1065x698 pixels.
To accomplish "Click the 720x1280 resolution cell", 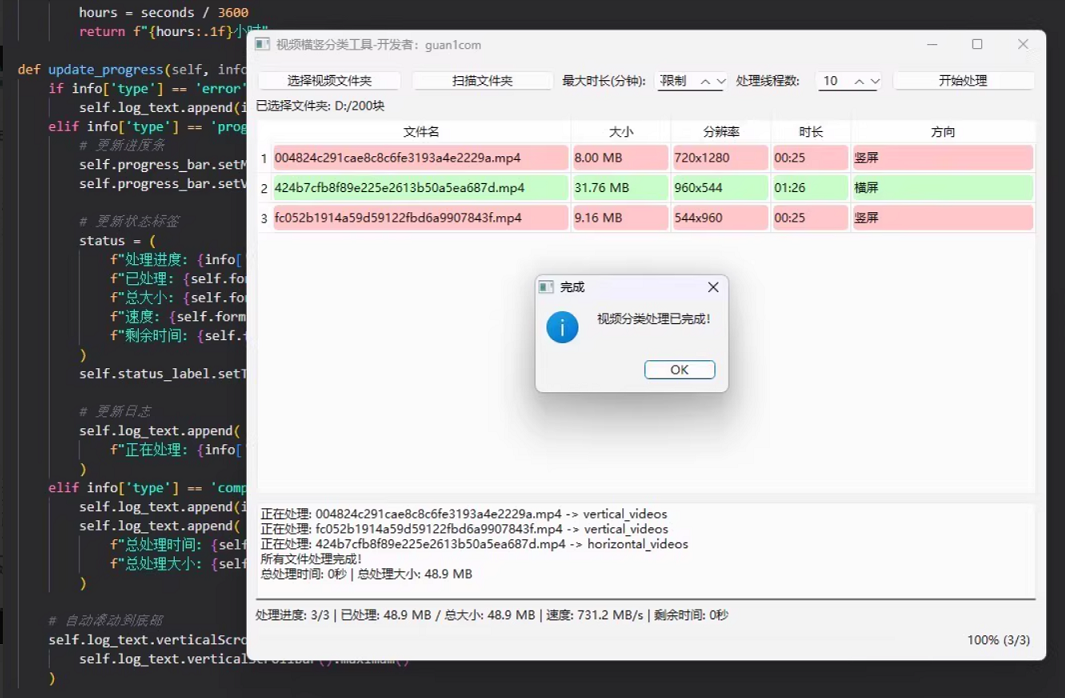I will pos(720,158).
